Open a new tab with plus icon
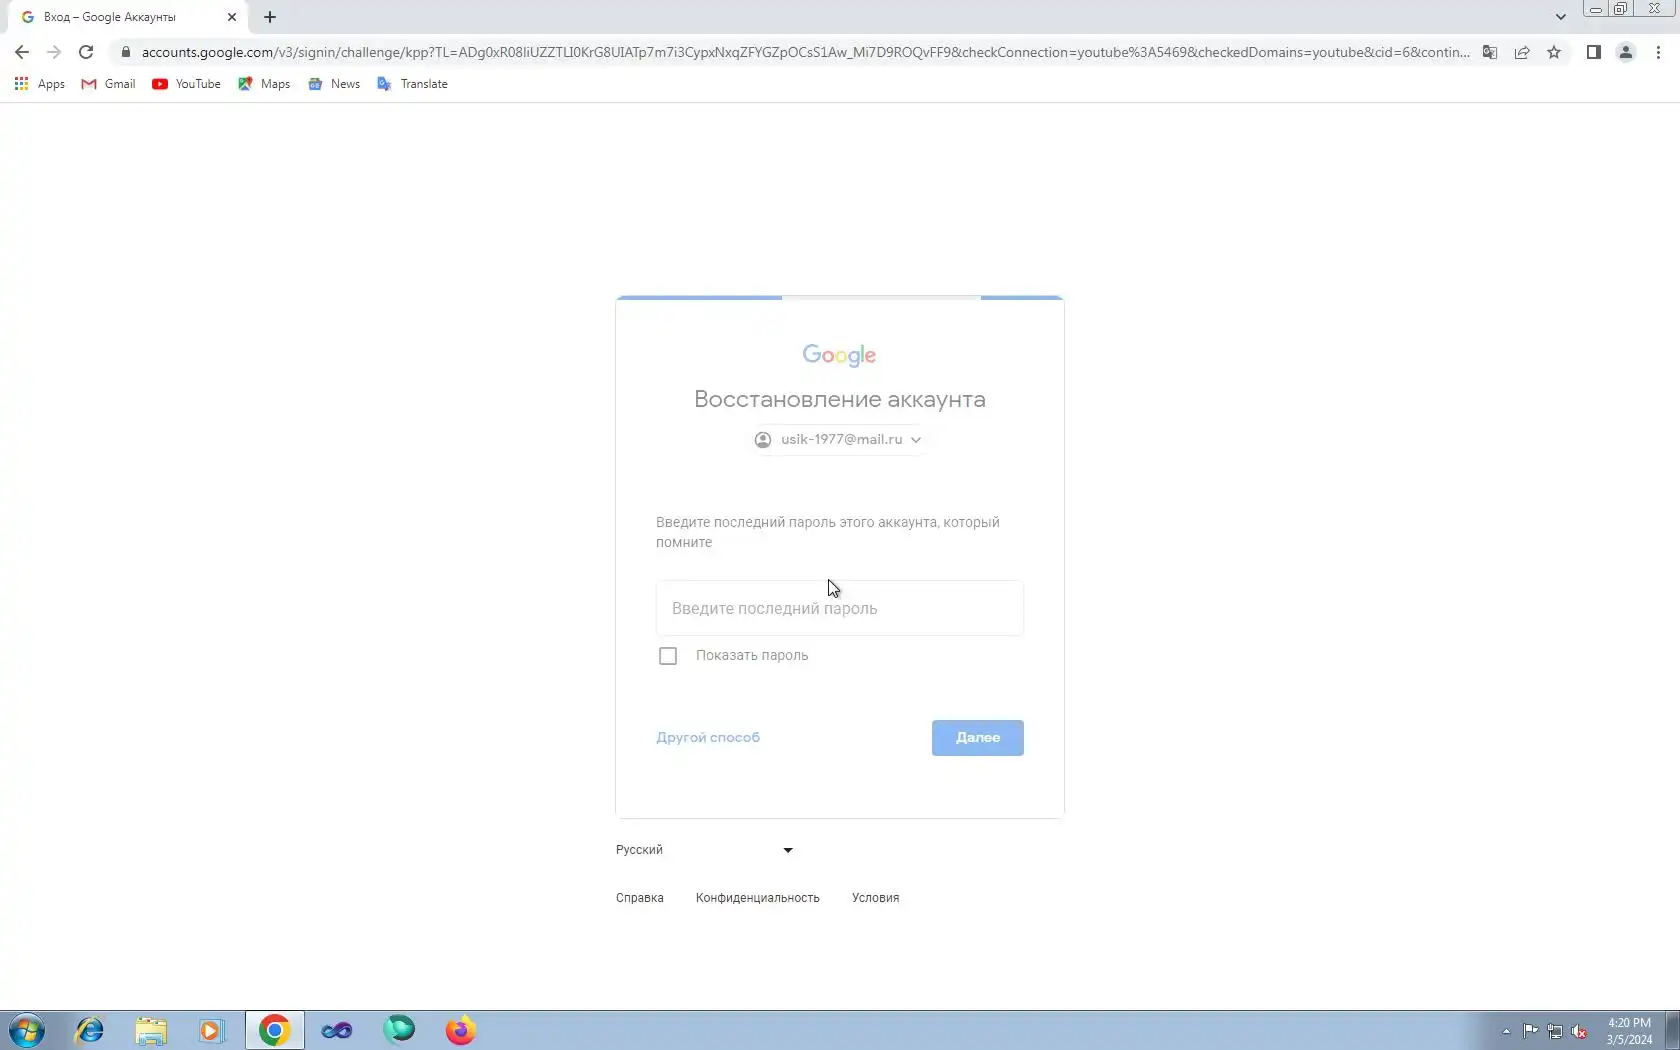 click(x=270, y=17)
